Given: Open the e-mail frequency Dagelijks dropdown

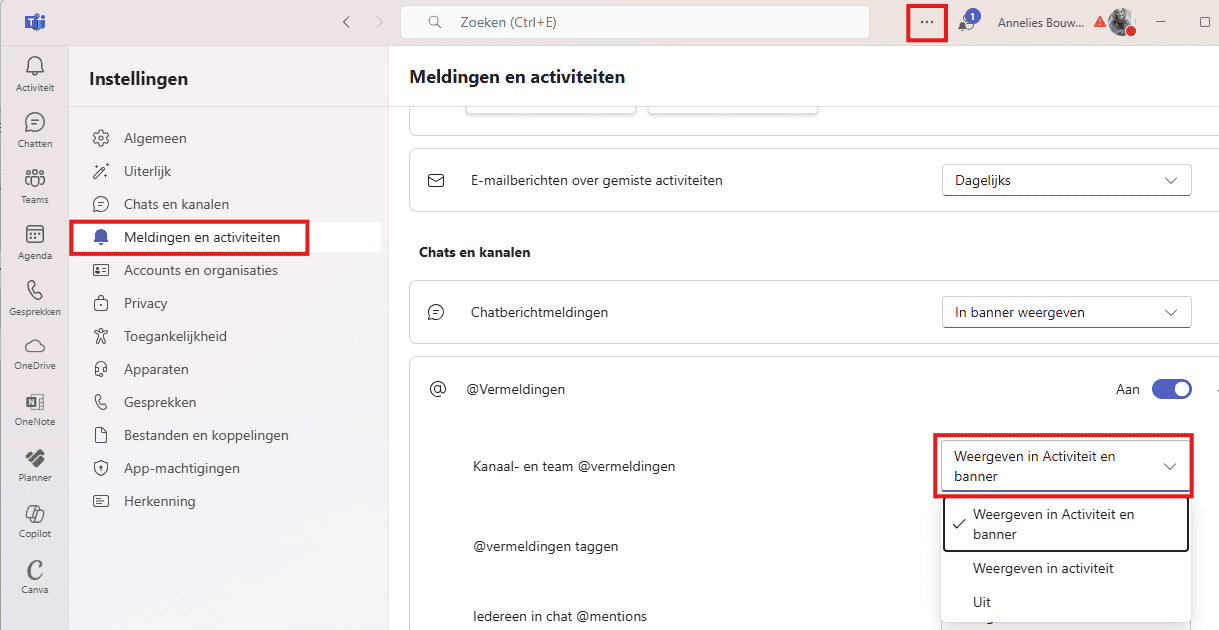Looking at the screenshot, I should pos(1066,181).
